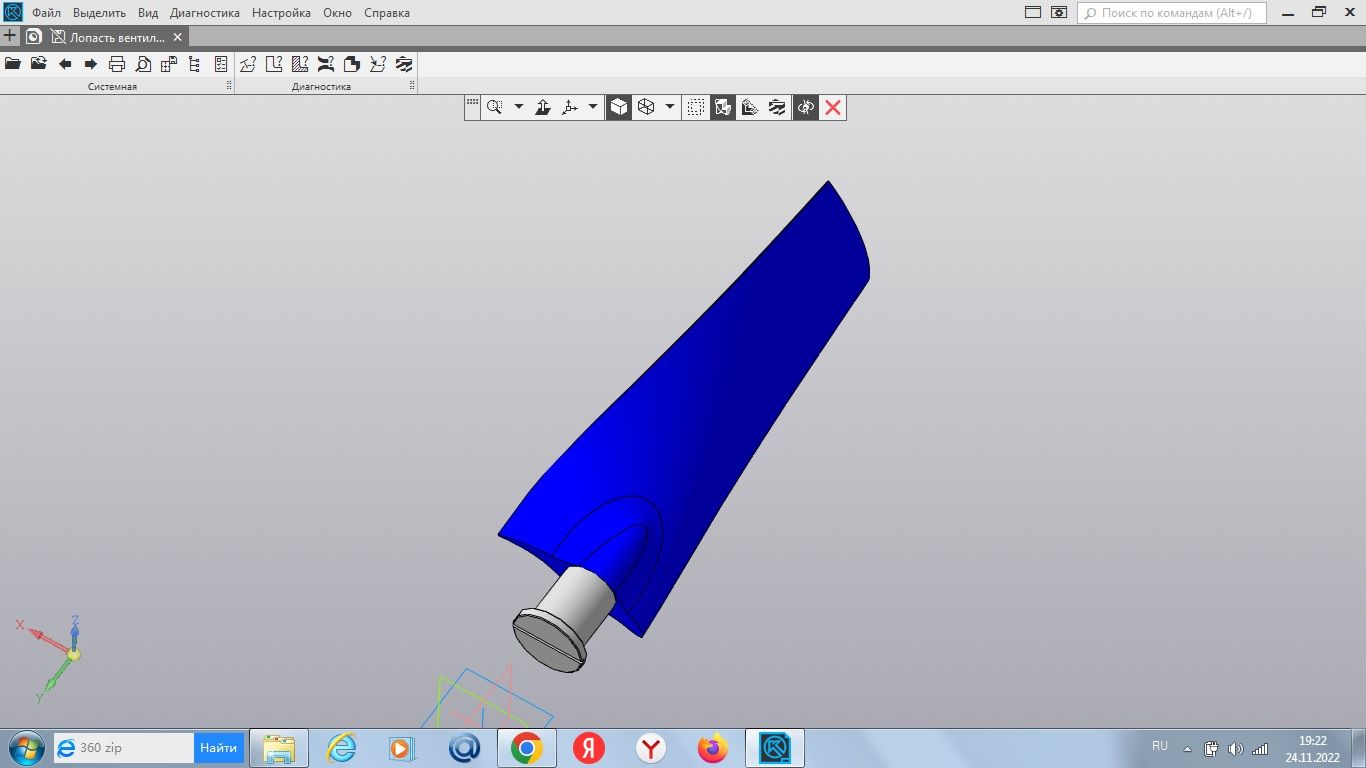Click the Print icon in system toolbar

(x=117, y=64)
